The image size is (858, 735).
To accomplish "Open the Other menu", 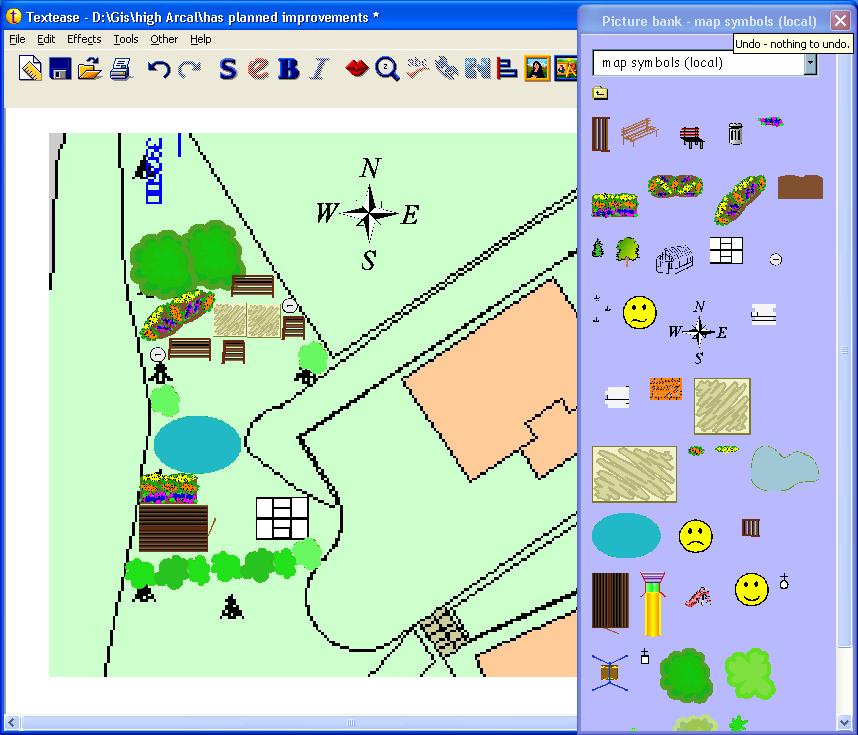I will coord(164,39).
